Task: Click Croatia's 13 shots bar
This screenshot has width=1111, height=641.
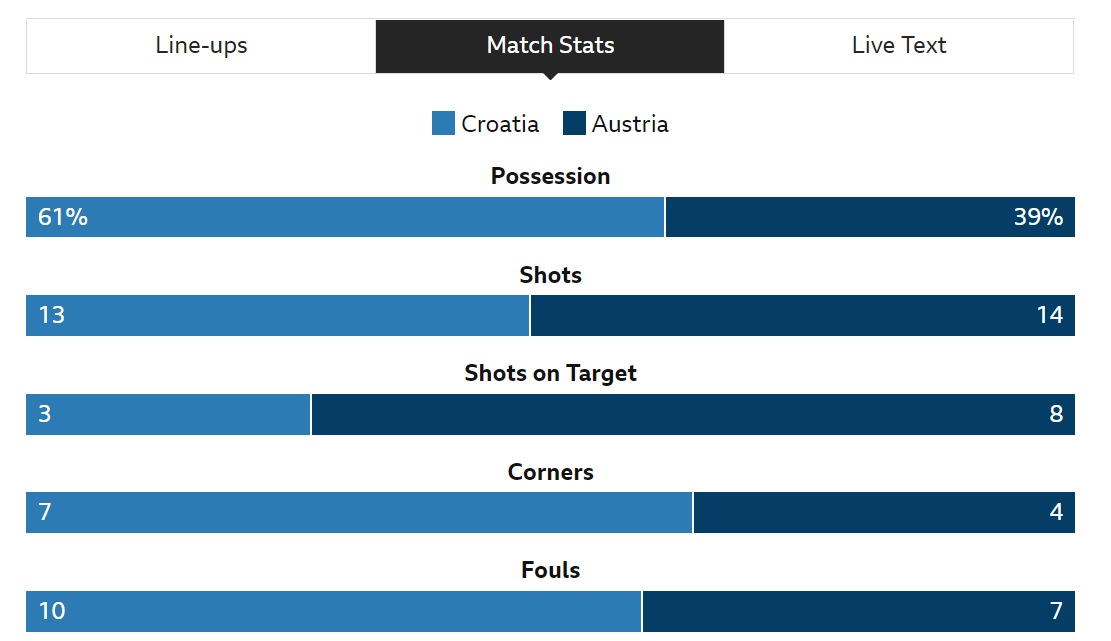Action: [278, 315]
